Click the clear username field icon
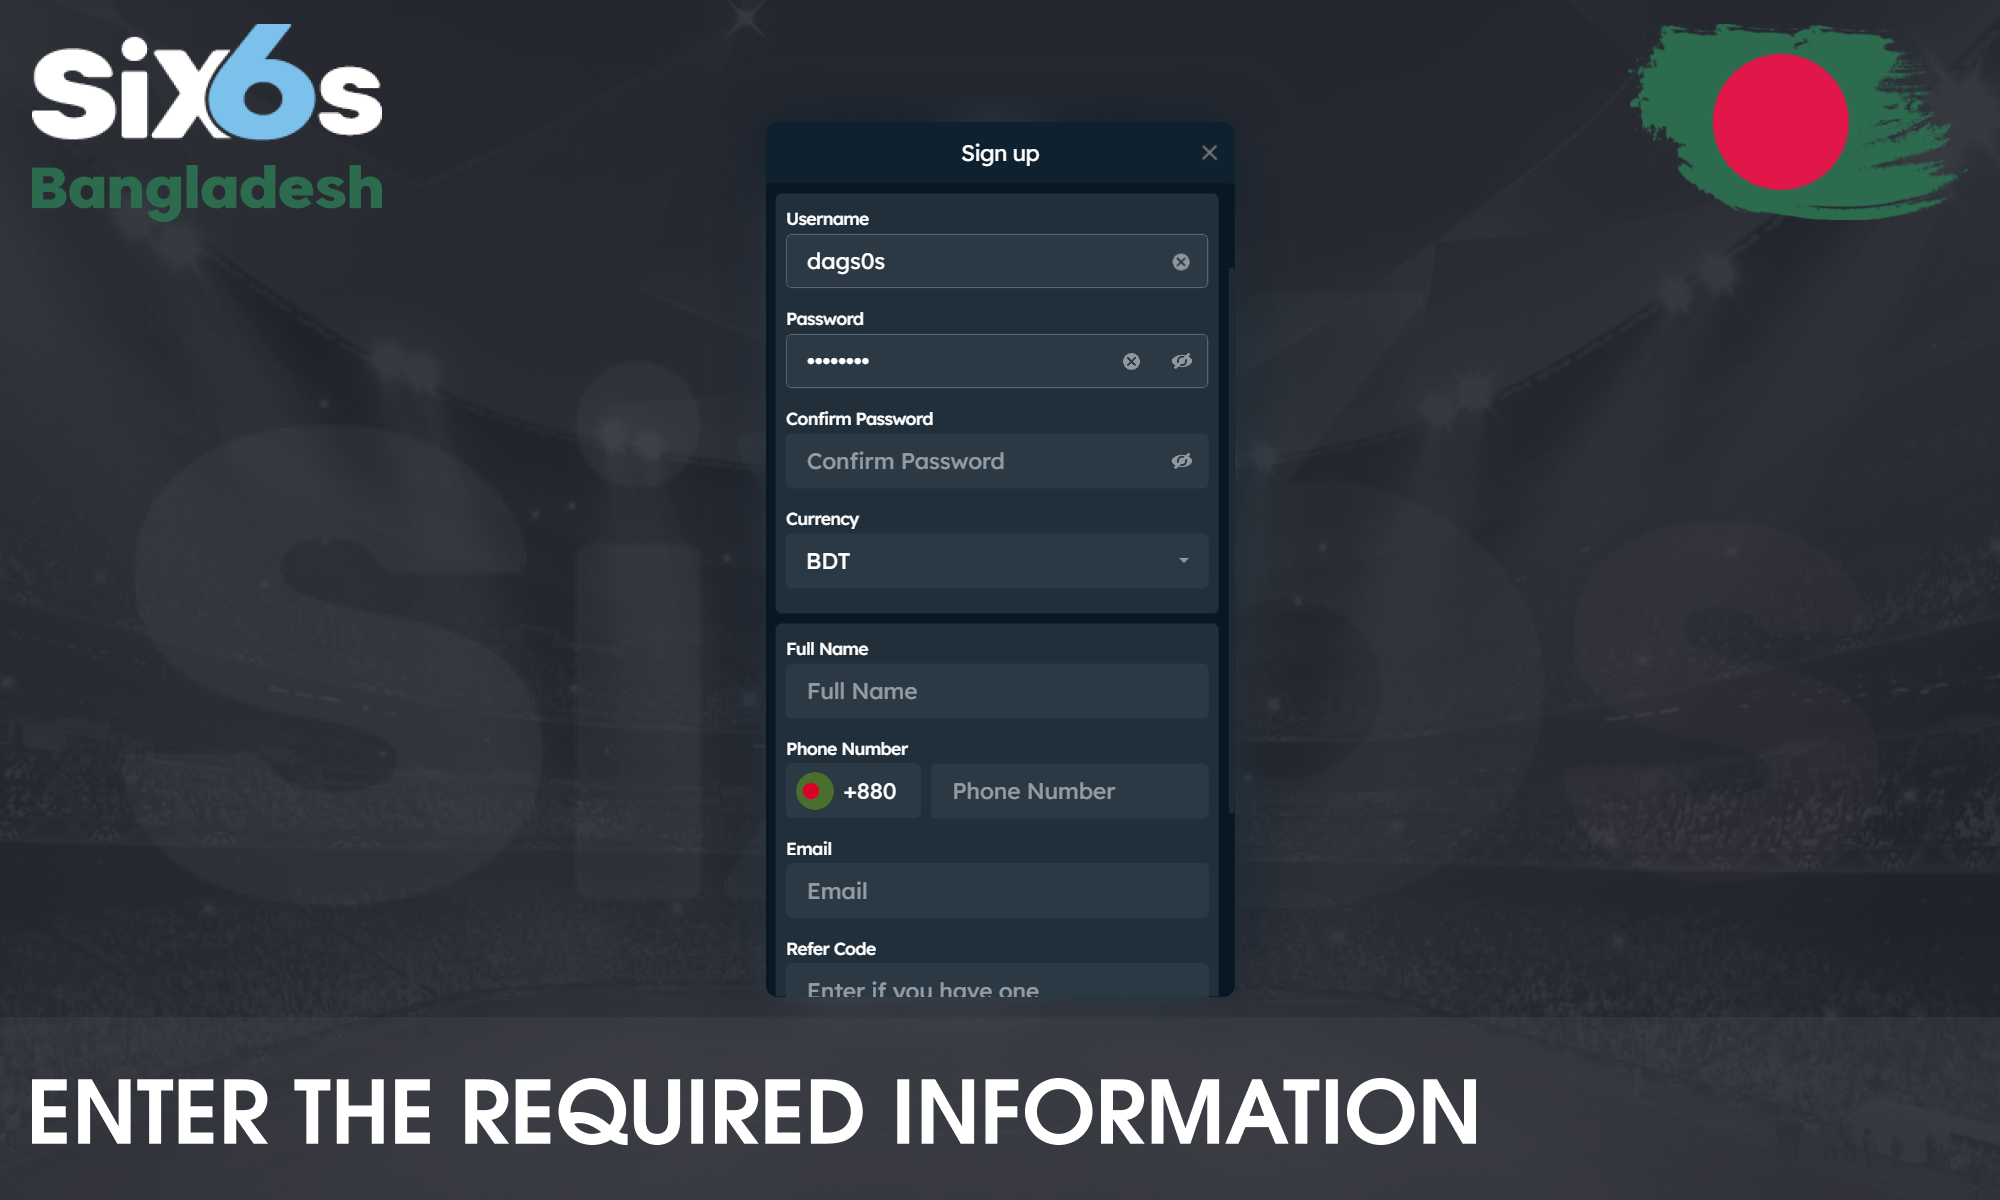 pyautogui.click(x=1180, y=261)
